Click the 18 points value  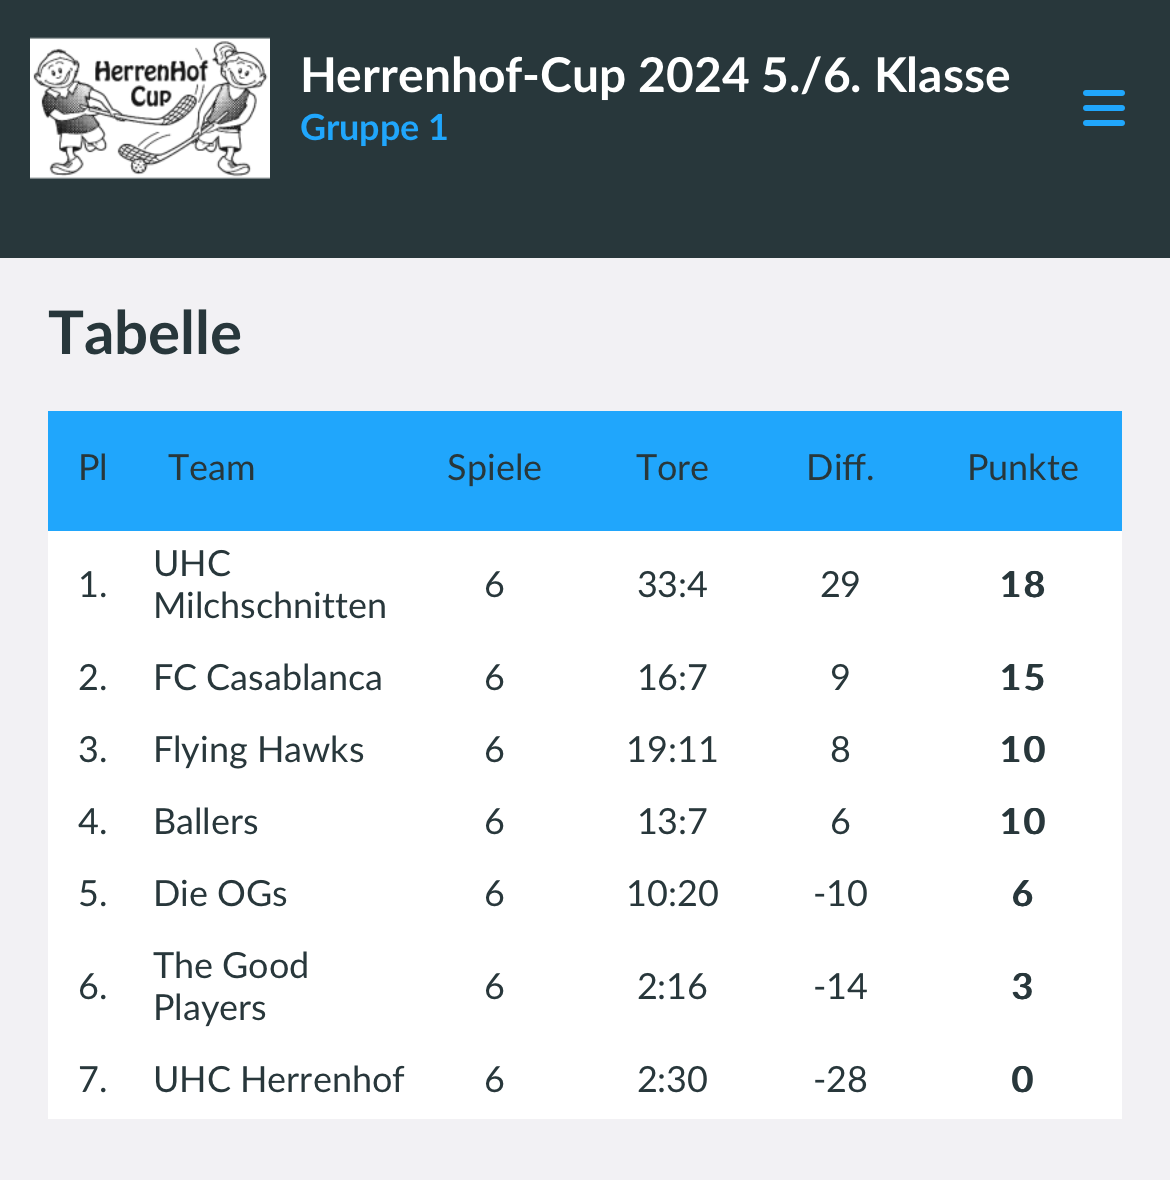[1023, 585]
